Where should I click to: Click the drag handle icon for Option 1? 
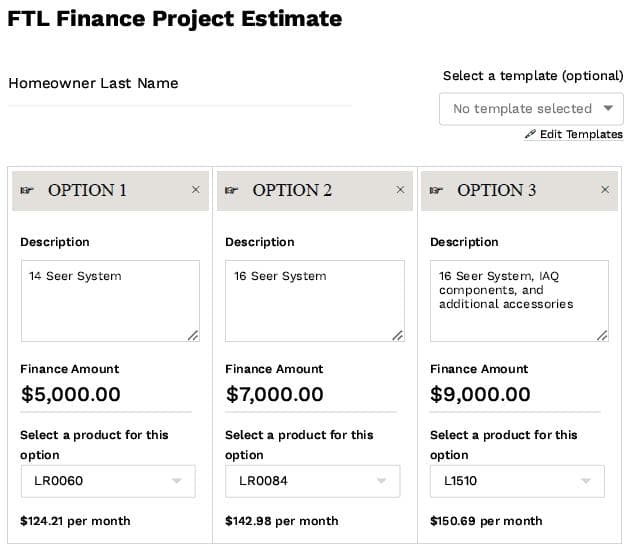(27, 190)
